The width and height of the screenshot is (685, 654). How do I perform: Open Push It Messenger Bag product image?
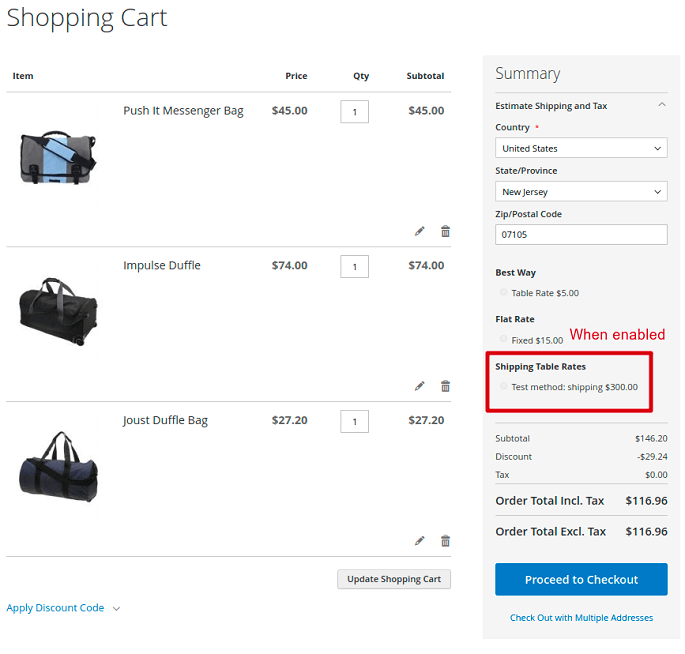[x=58, y=157]
